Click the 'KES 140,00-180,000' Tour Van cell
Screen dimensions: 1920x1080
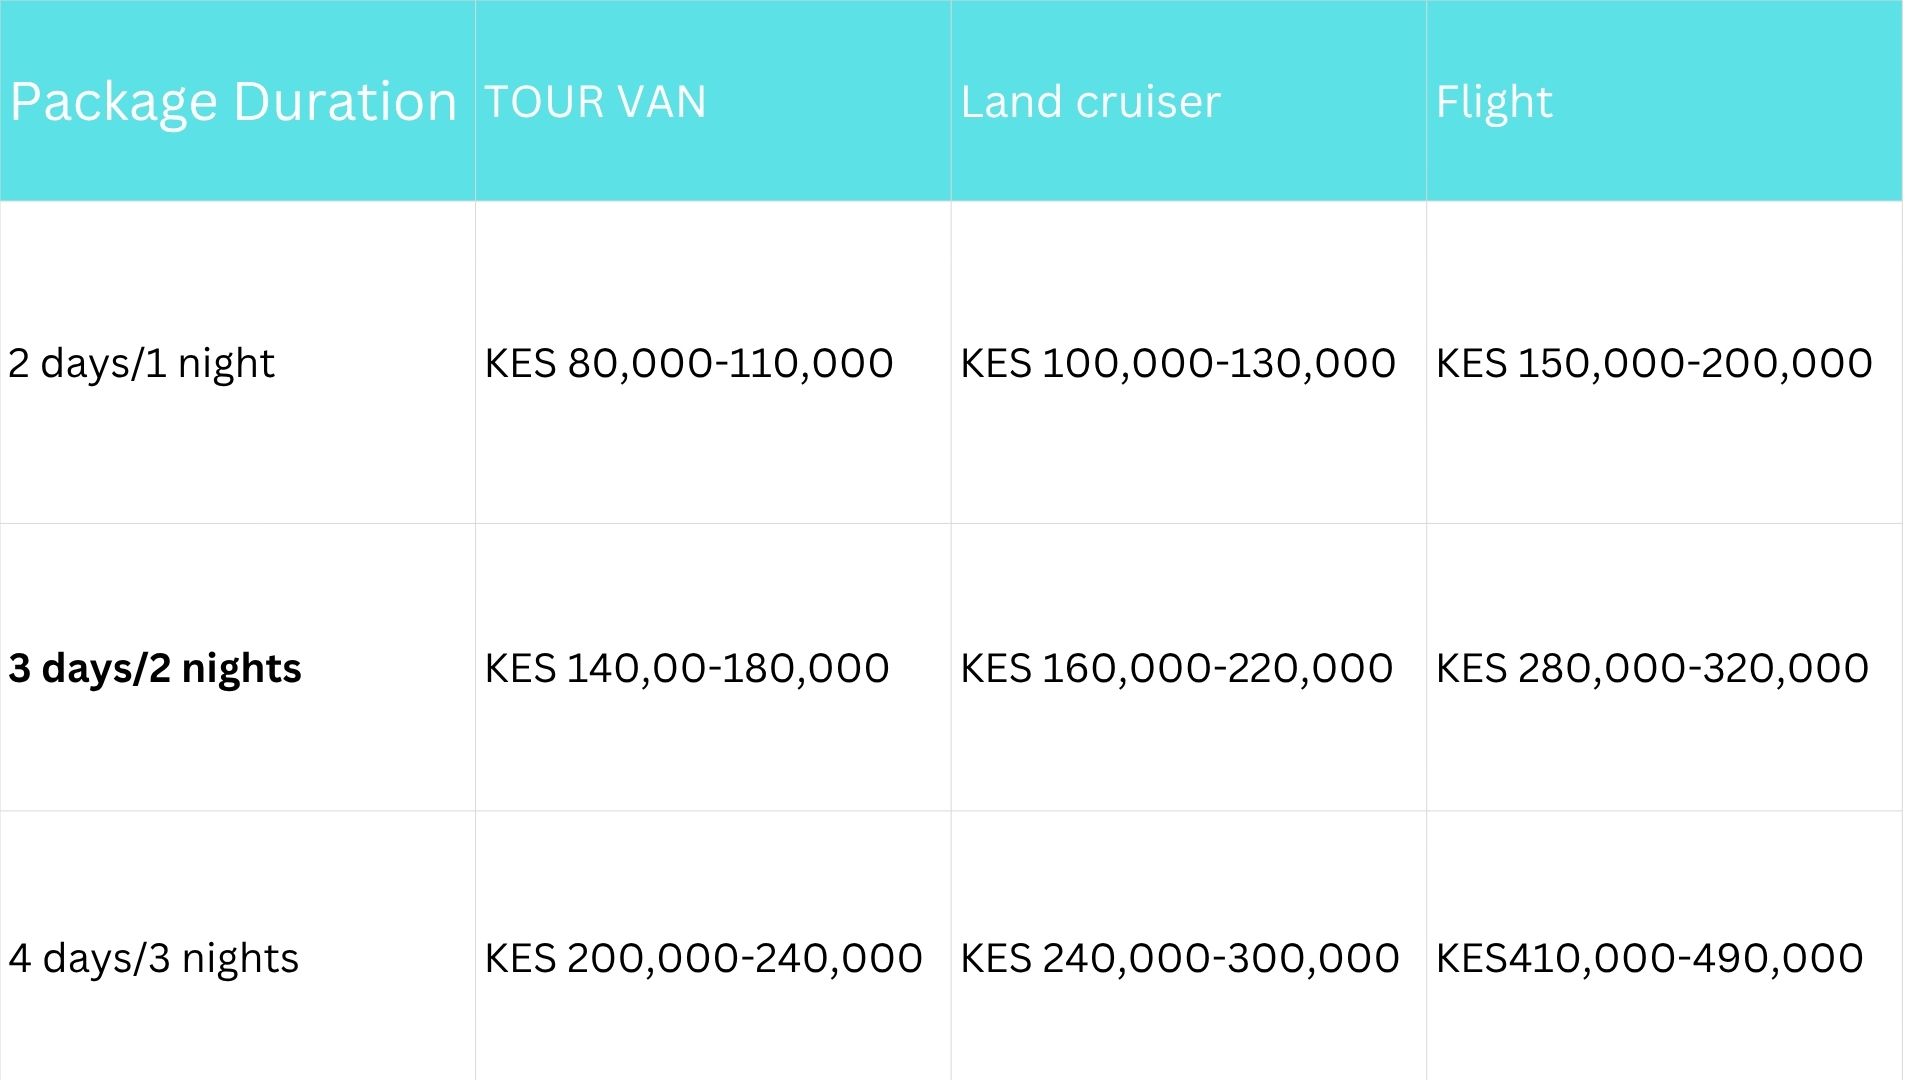687,668
